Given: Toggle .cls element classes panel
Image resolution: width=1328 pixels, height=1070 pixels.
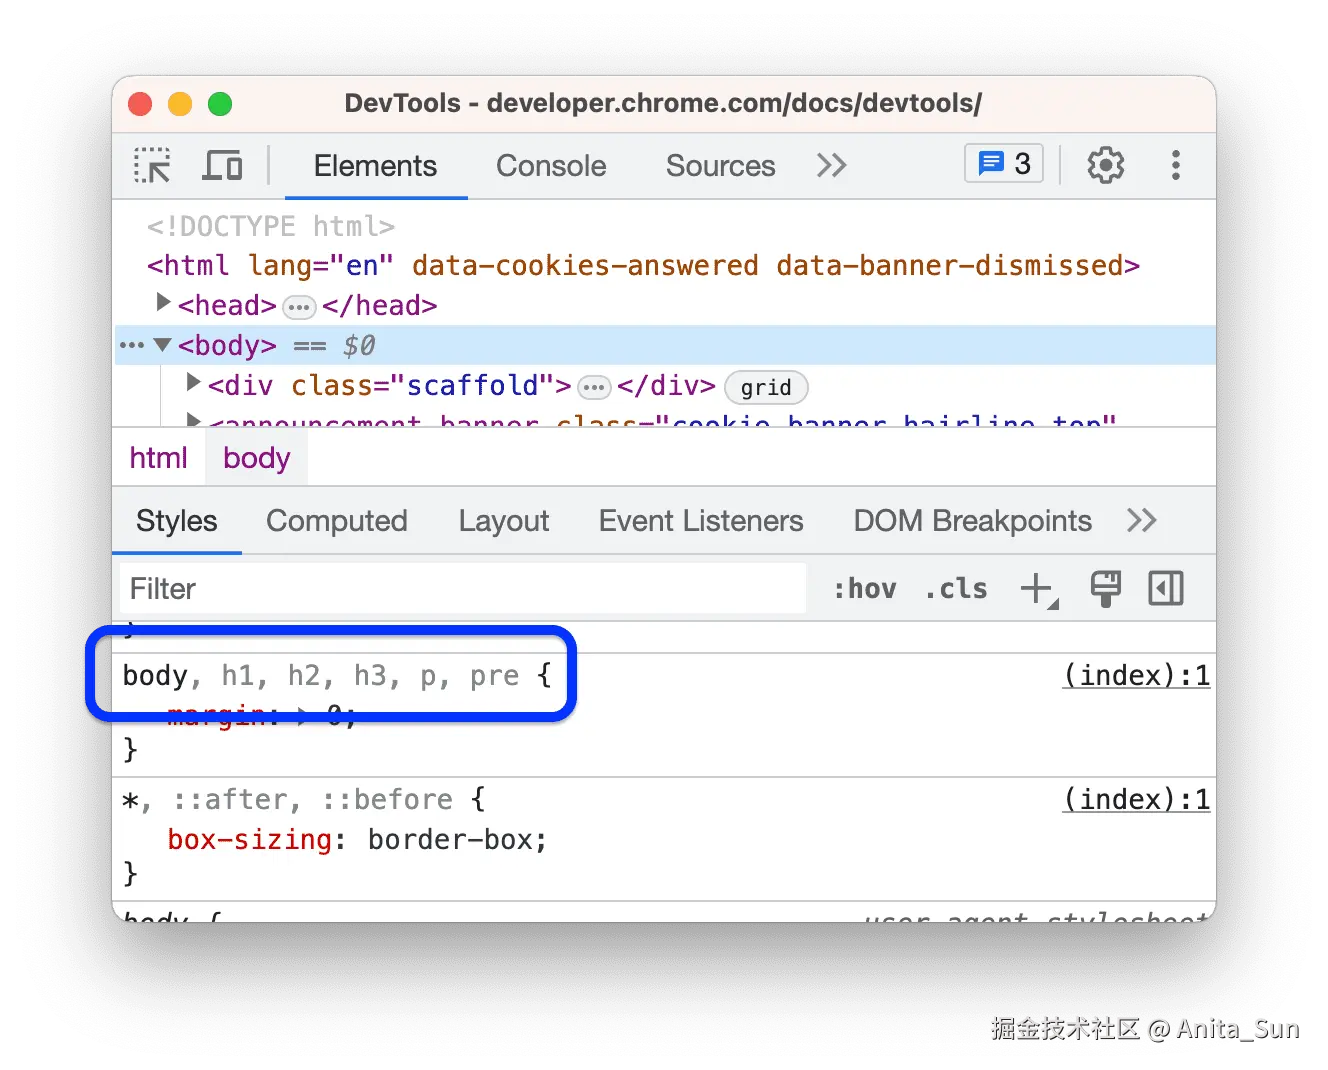Looking at the screenshot, I should click(956, 589).
